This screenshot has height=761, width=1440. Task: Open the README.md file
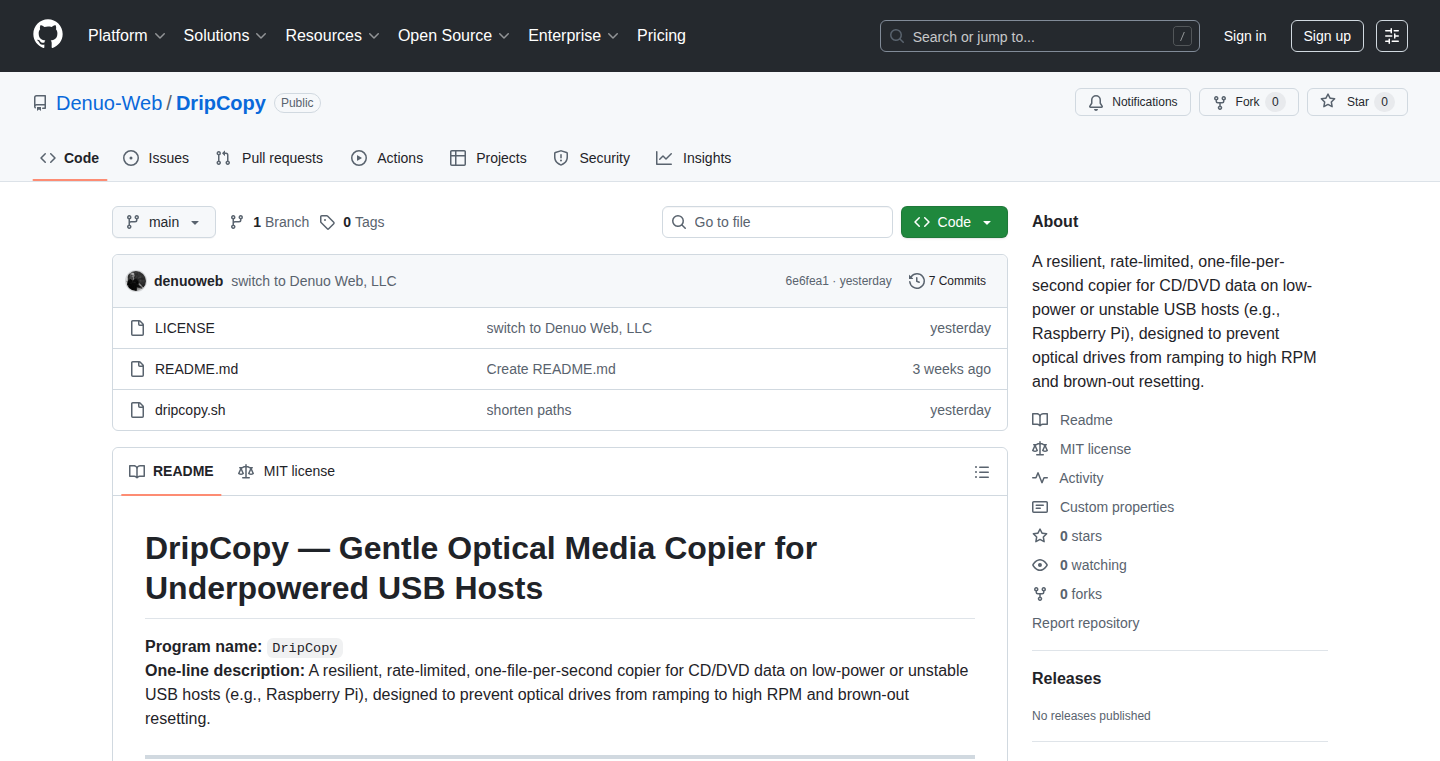tap(197, 369)
